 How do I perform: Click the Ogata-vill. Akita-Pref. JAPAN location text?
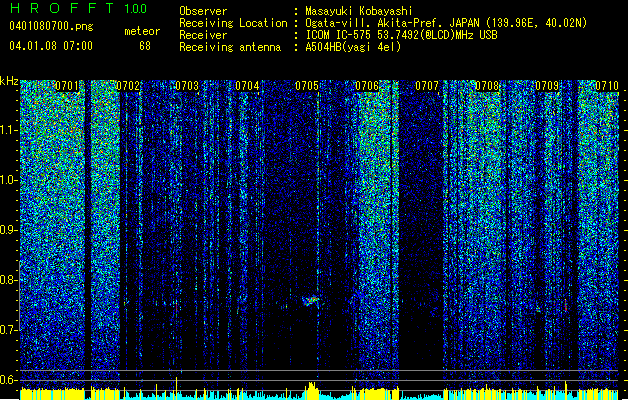click(446, 23)
